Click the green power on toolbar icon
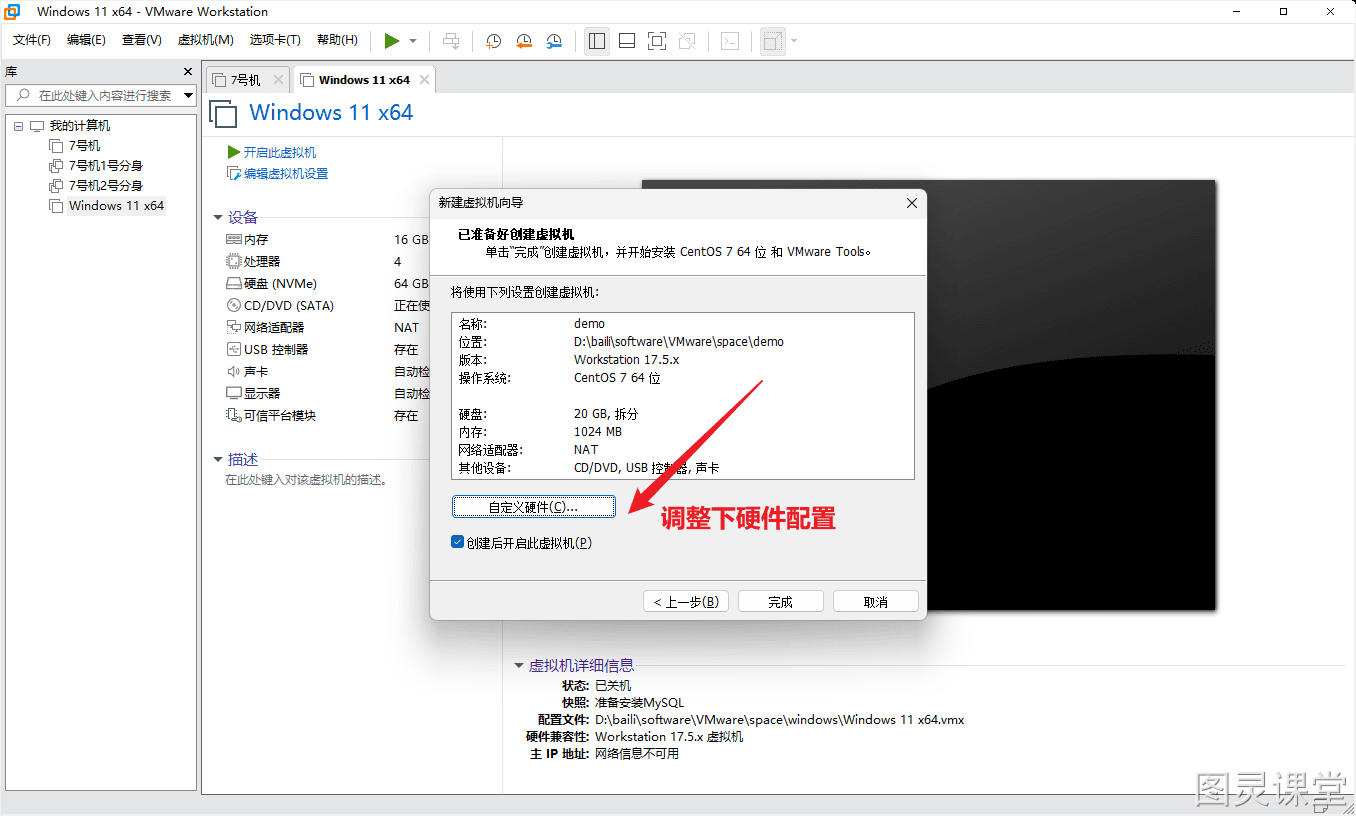Viewport: 1356px width, 816px height. click(x=392, y=41)
